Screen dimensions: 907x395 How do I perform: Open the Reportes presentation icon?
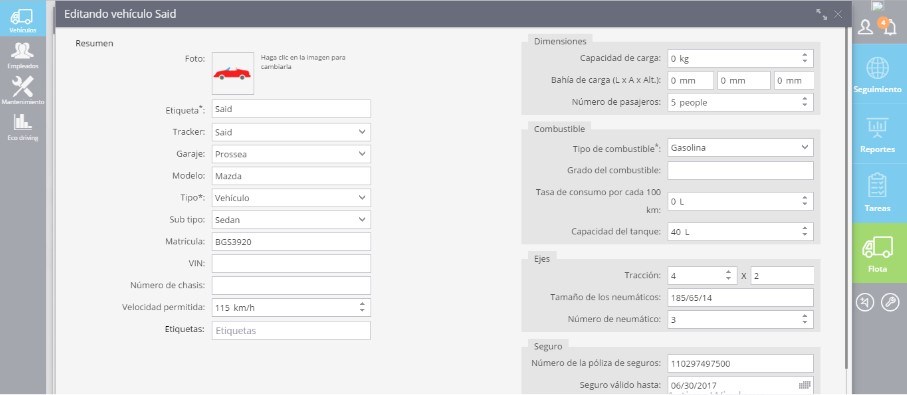coord(877,127)
